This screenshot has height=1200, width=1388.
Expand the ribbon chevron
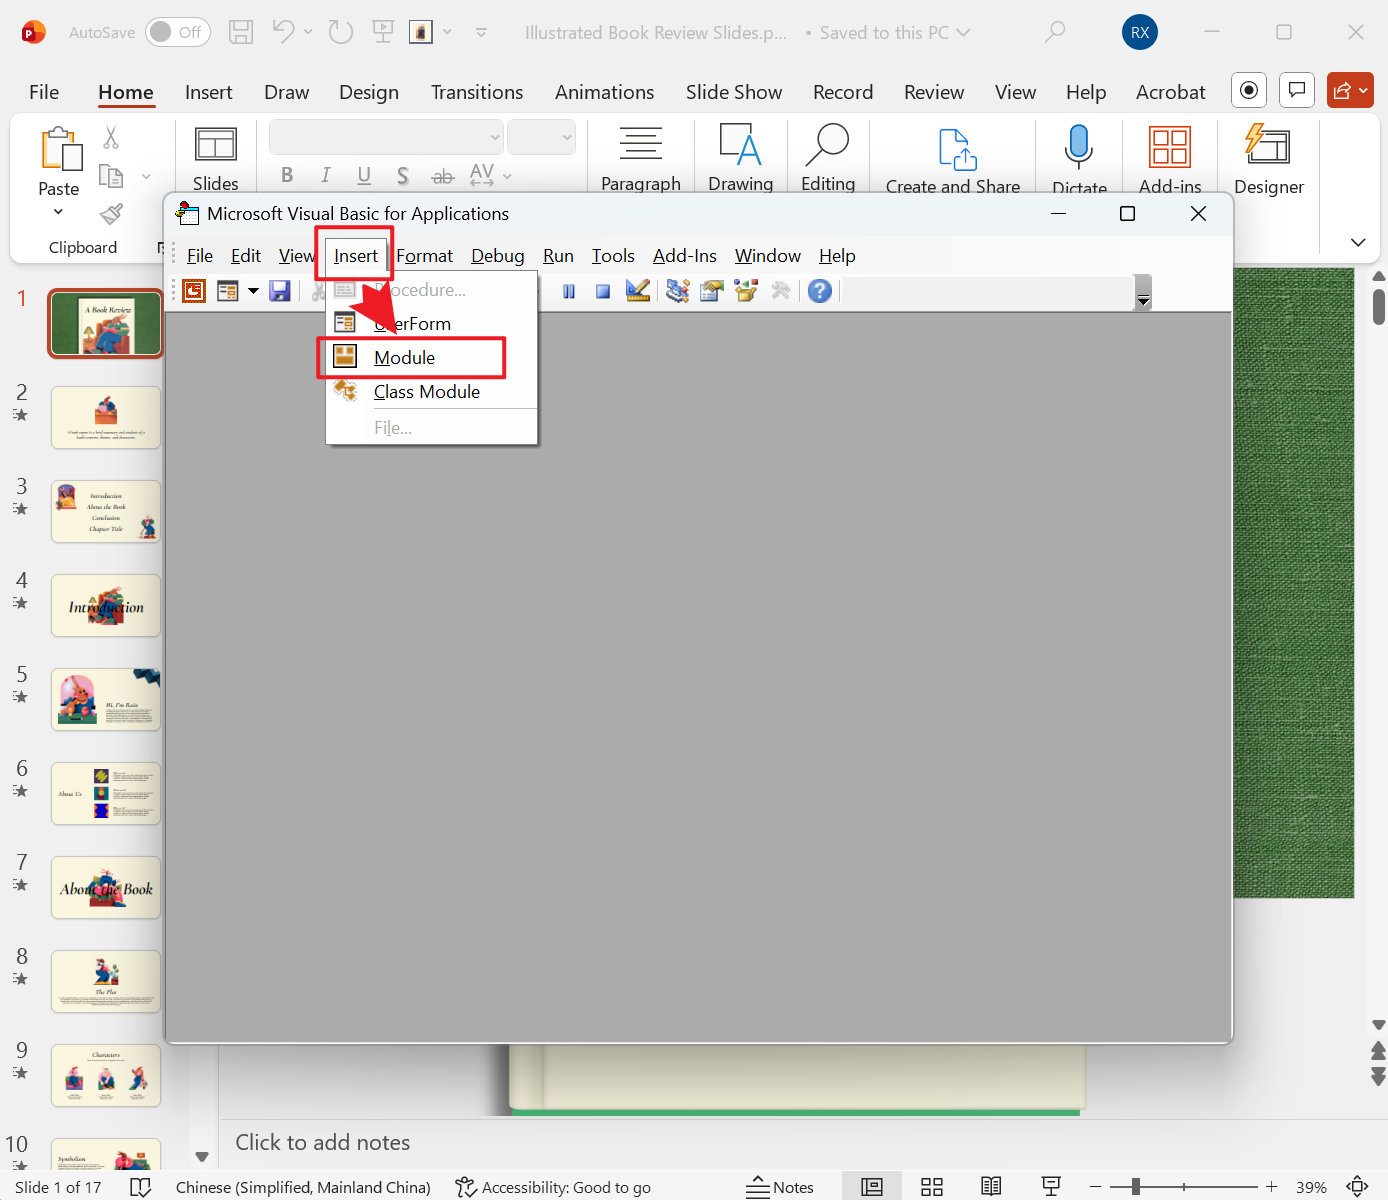[1357, 242]
